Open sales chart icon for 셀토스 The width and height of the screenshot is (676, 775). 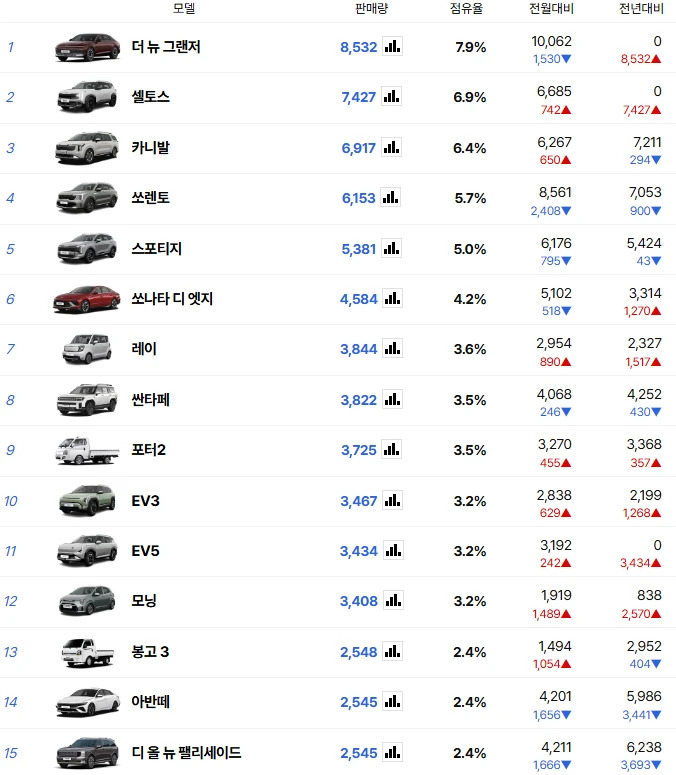point(391,96)
